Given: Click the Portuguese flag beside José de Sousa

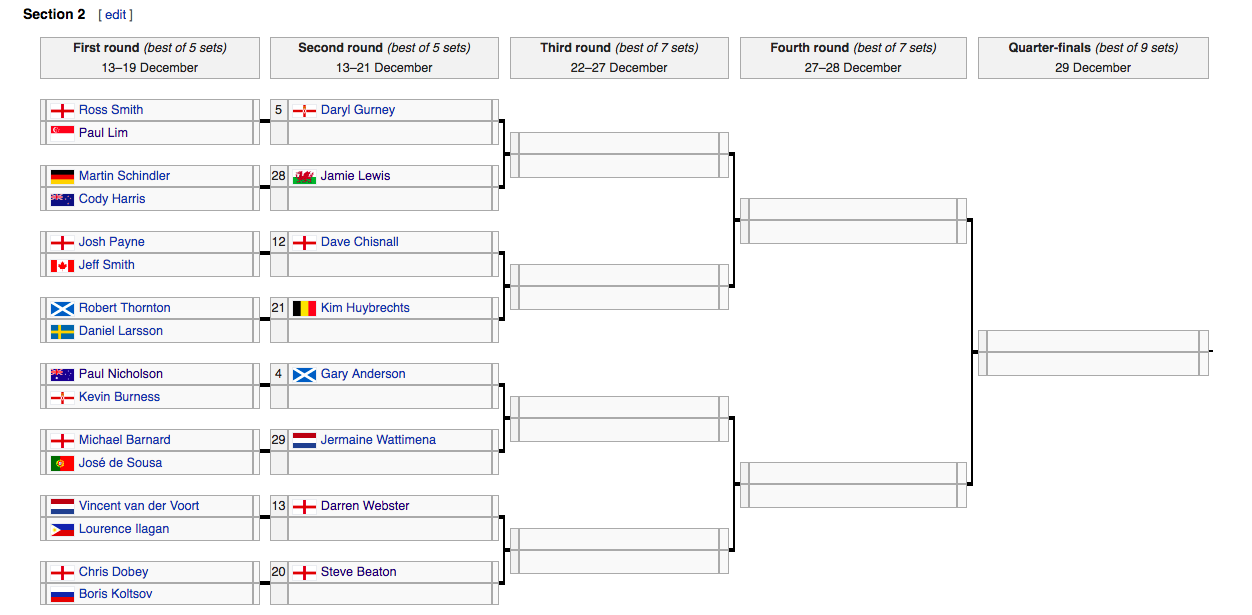Looking at the screenshot, I should click(x=62, y=463).
